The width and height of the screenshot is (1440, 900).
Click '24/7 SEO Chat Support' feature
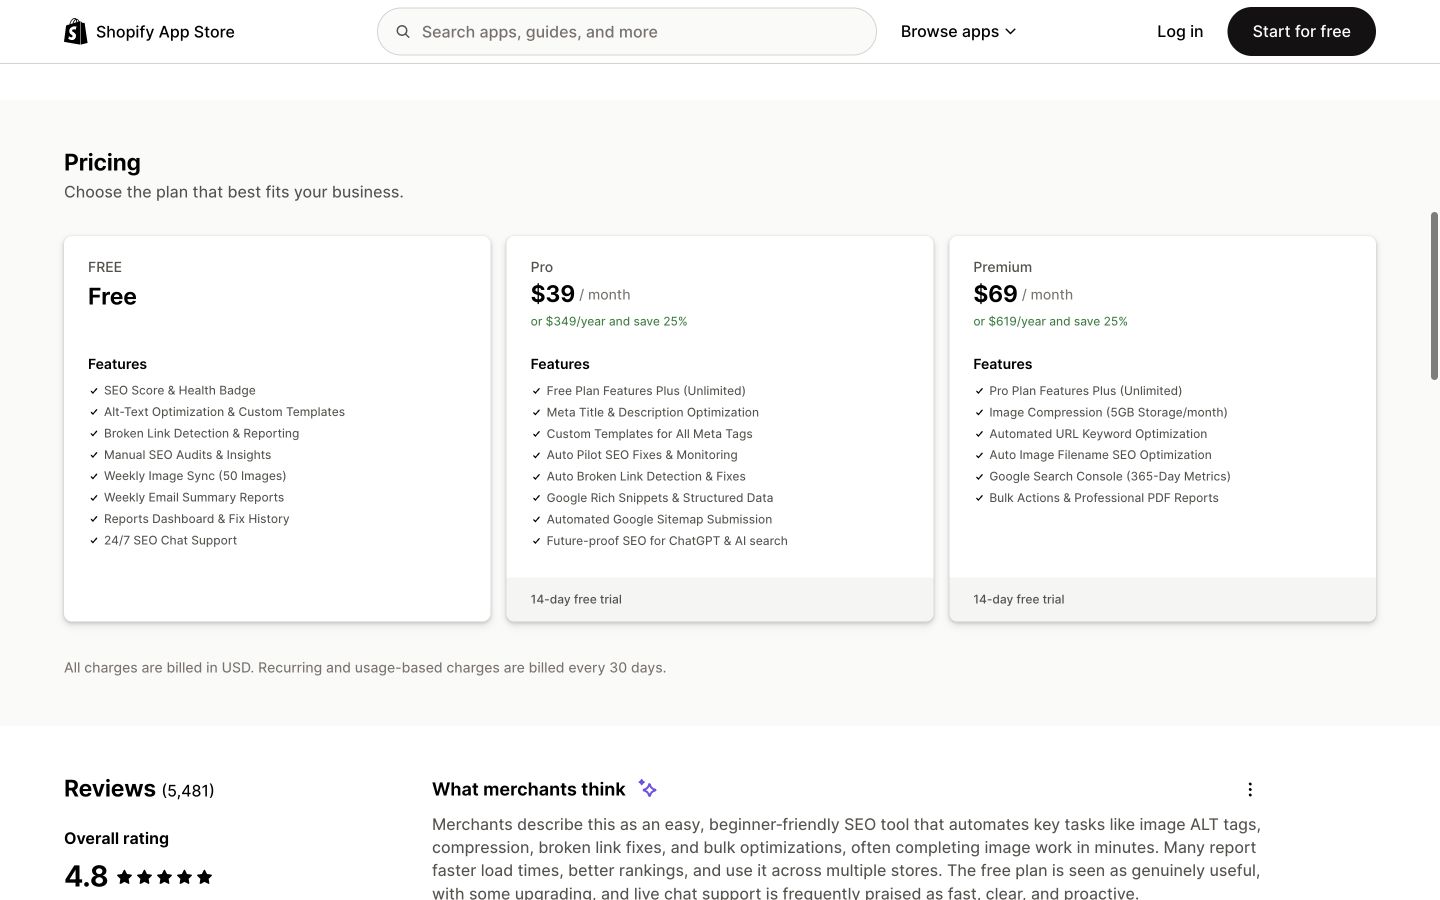tap(170, 540)
